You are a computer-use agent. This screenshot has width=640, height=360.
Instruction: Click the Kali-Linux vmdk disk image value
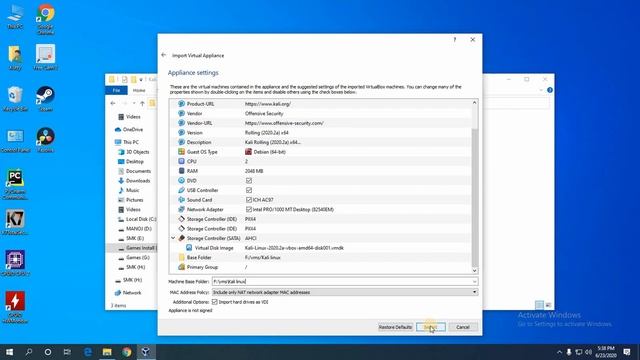[x=294, y=248]
